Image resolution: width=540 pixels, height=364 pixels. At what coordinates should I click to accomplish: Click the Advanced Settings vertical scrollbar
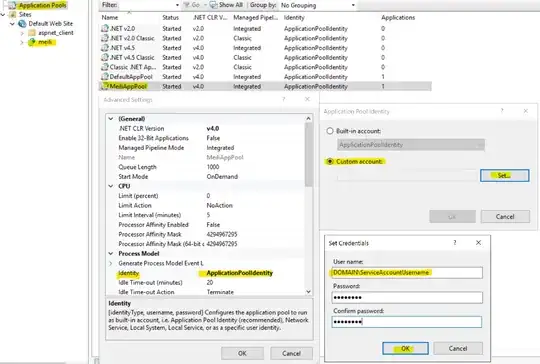coord(309,205)
